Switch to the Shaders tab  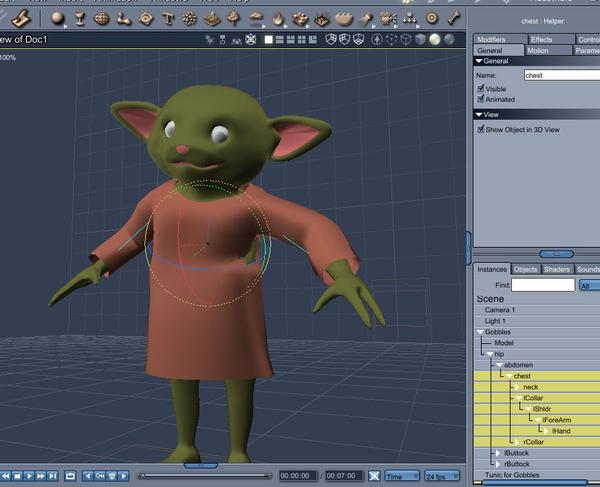point(557,269)
